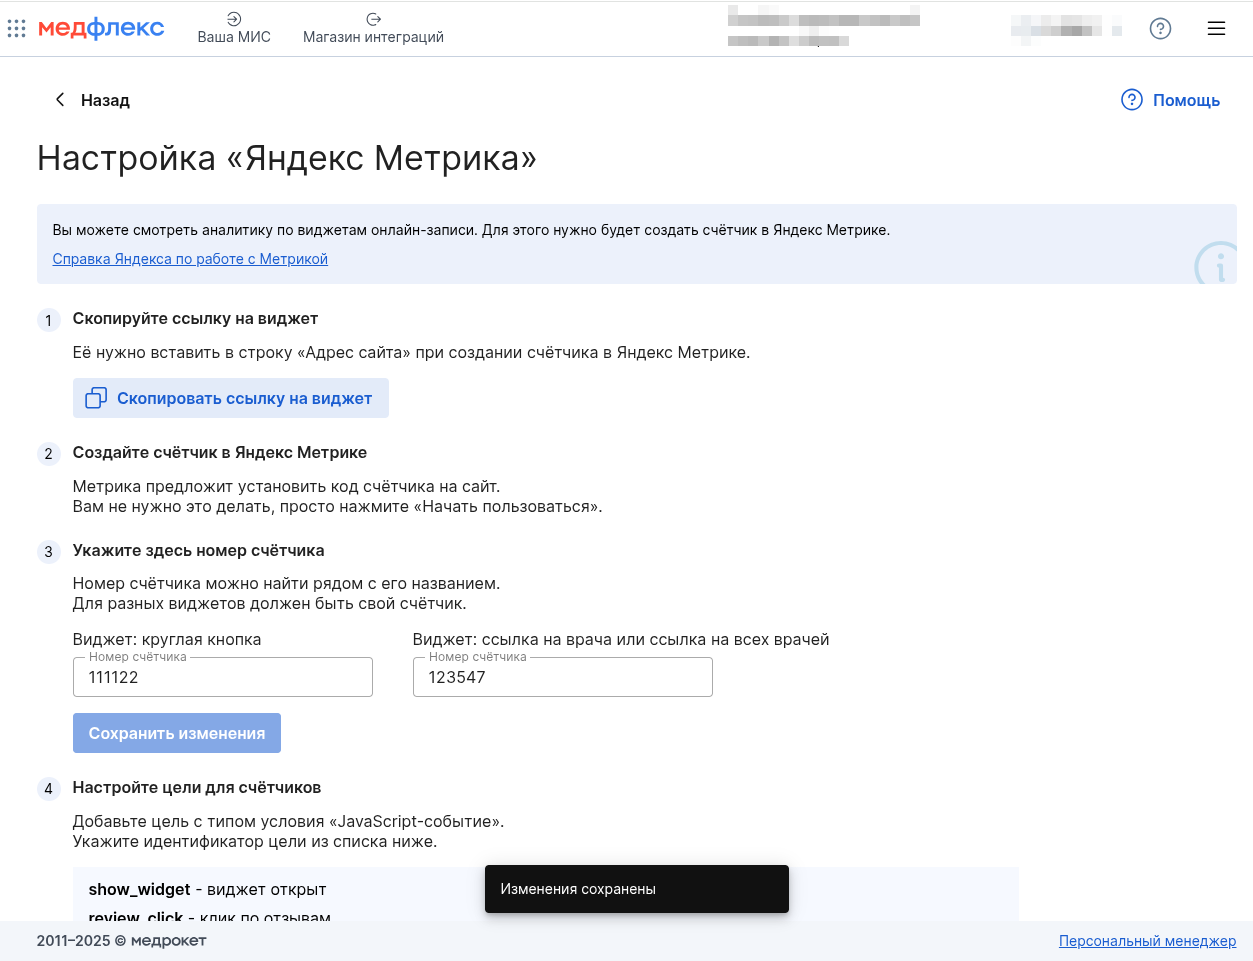Click label «Виджет: круглая кнопка»
The height and width of the screenshot is (961, 1253).
[x=167, y=640]
